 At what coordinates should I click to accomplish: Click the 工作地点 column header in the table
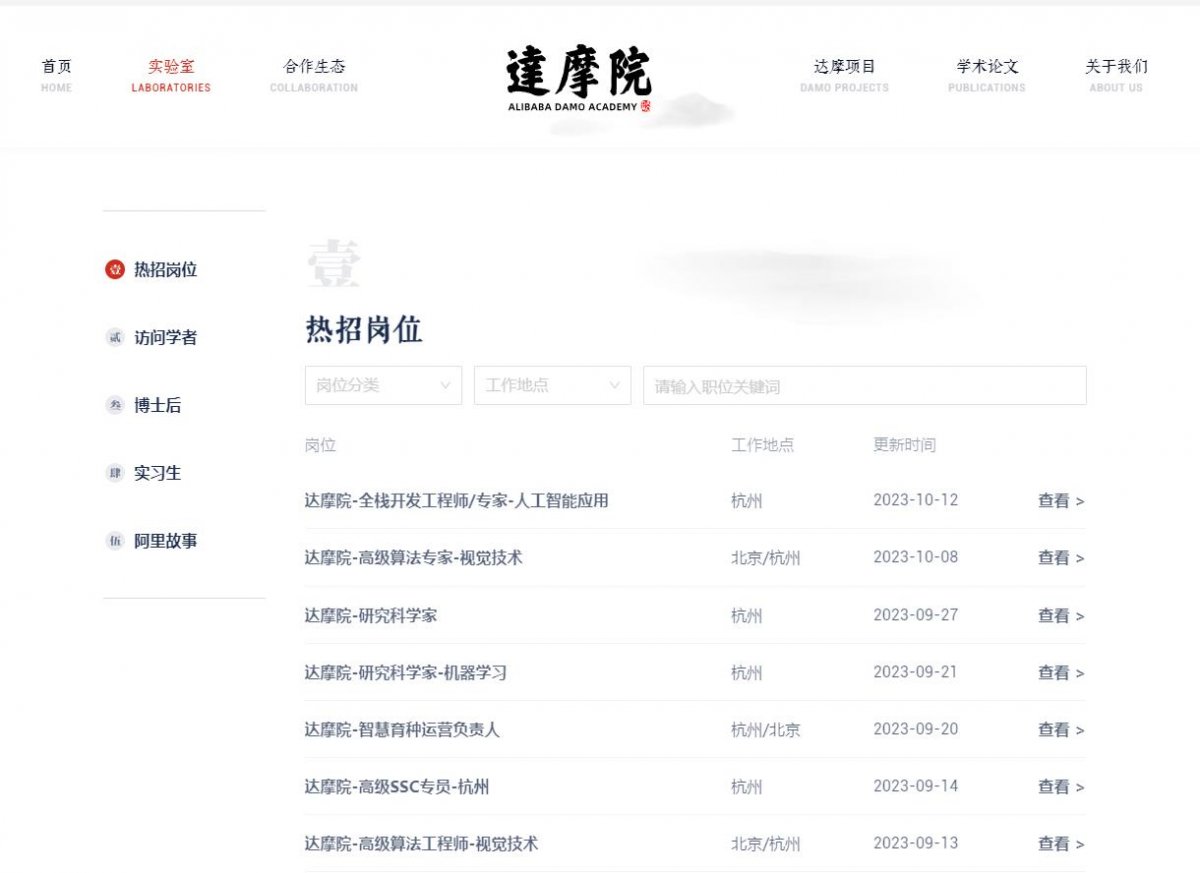coord(763,445)
